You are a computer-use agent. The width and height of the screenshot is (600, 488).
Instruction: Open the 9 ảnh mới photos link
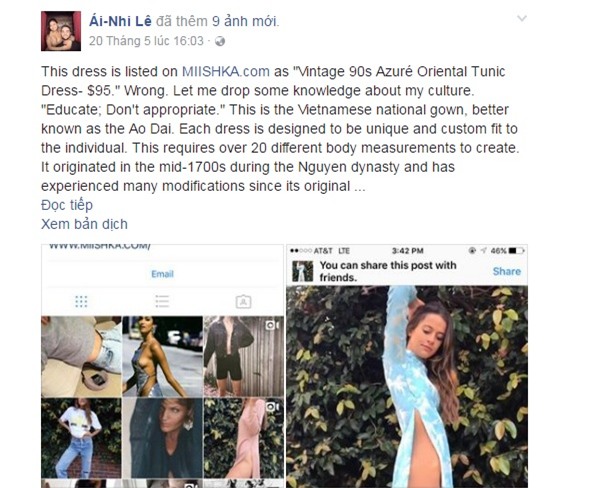pyautogui.click(x=245, y=21)
